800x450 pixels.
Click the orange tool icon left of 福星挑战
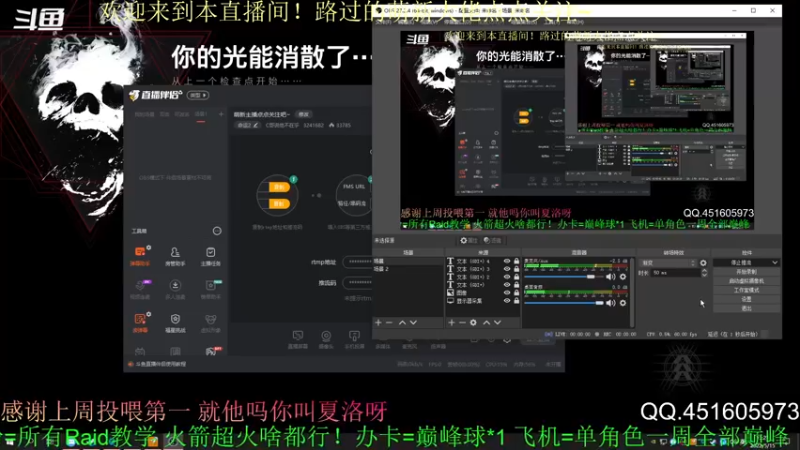(140, 322)
